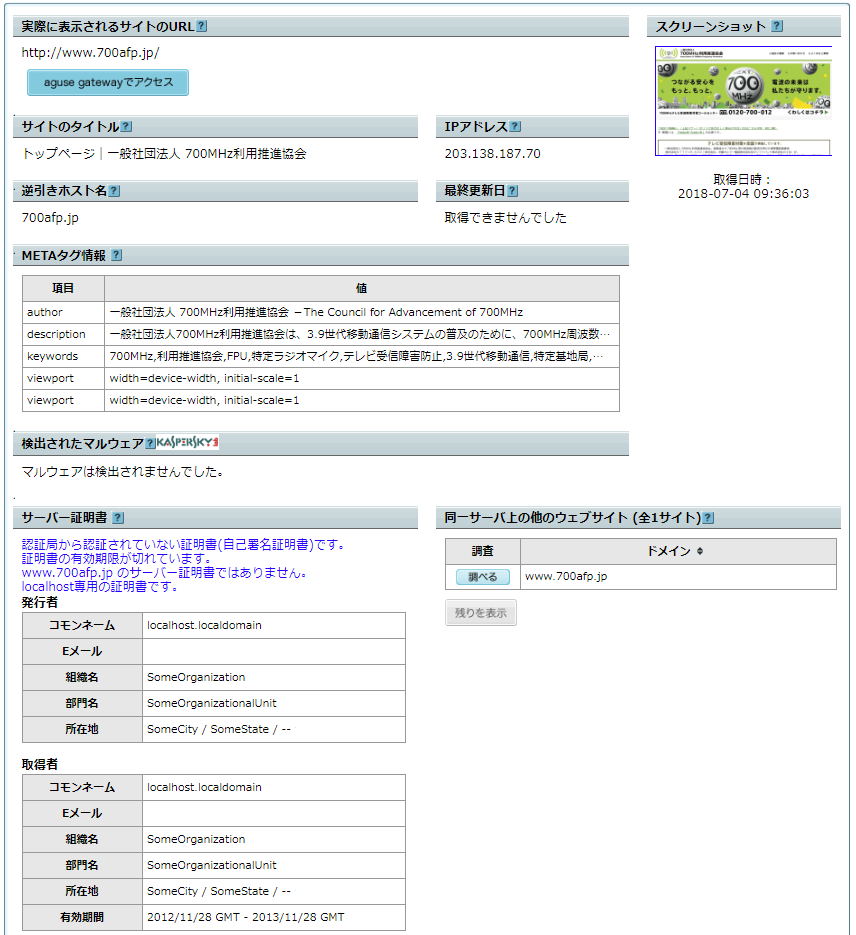Click the reverse hostname 700afp.jp
856x935 pixels.
(x=50, y=218)
